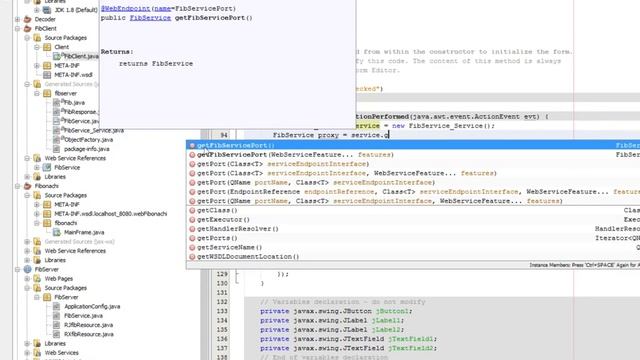Expand the Web Services node under FibServer

pyautogui.click(x=27, y=353)
